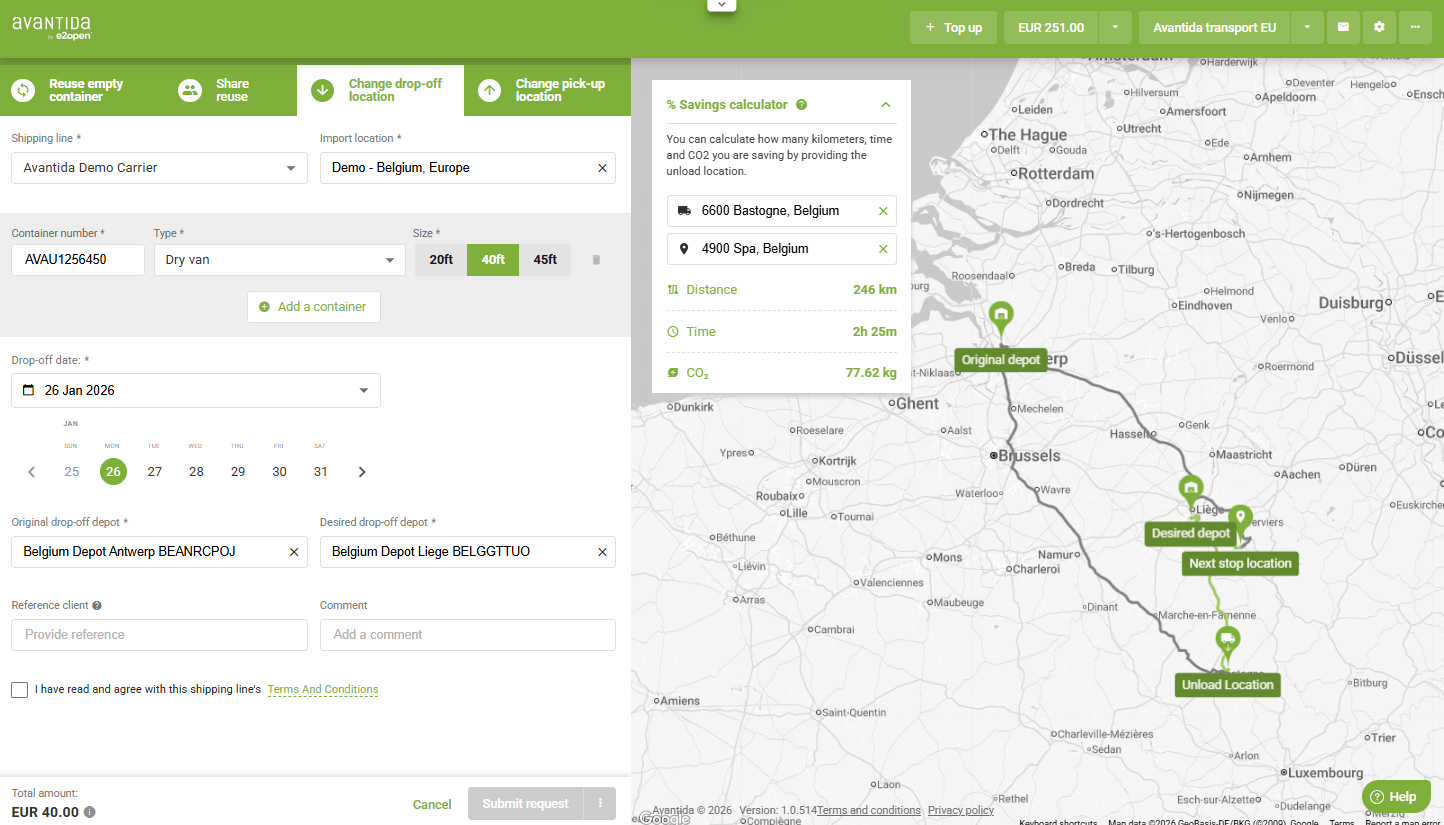Viewport: 1444px width, 825px height.
Task: Open footer Terms and conditions link
Action: tap(869, 810)
